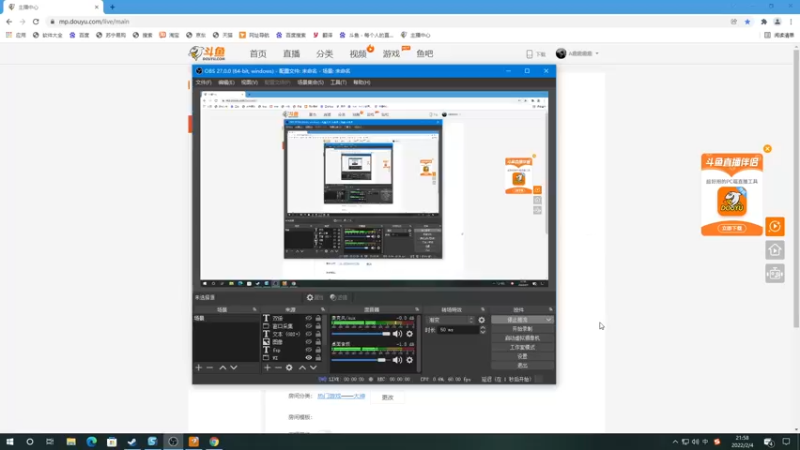Viewport: 800px width, 450px height.
Task: Pop out the 混音器 mixer dock
Action: coord(417,309)
